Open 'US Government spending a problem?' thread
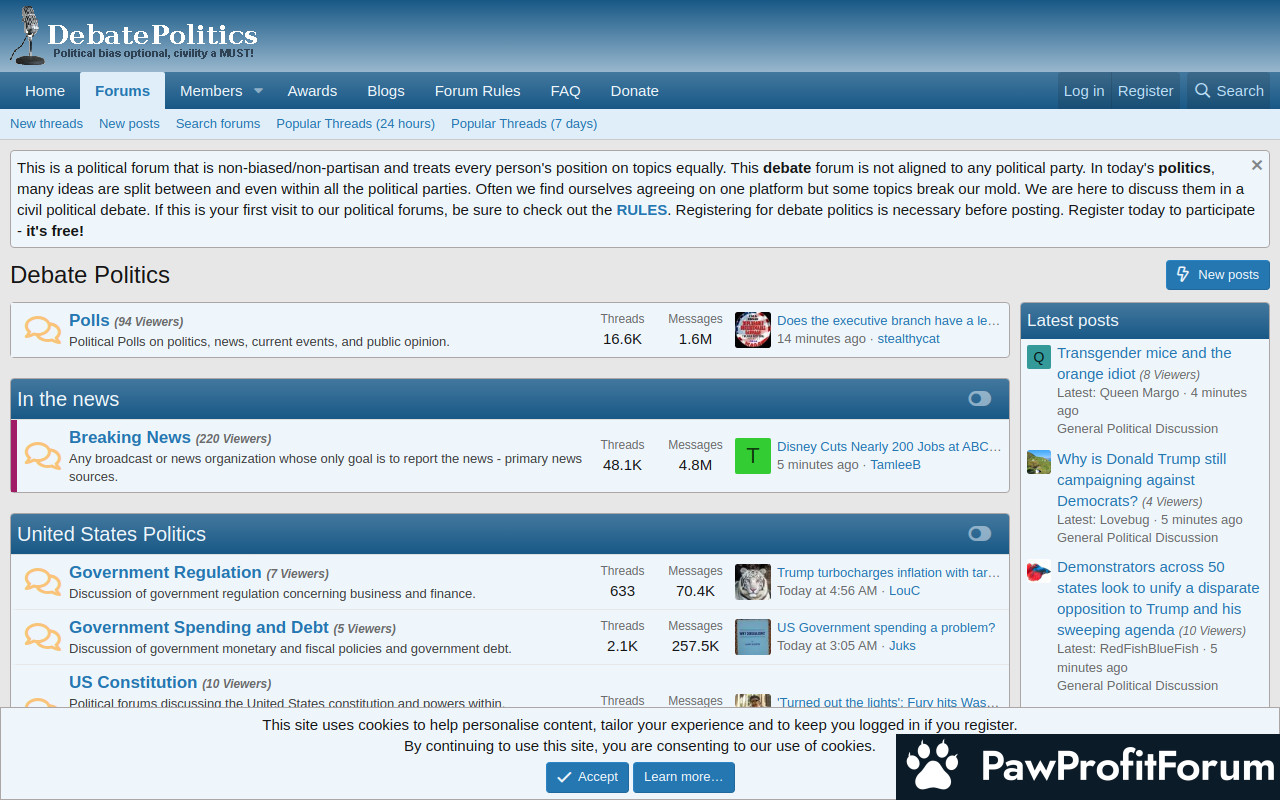1280x800 pixels. 886,628
